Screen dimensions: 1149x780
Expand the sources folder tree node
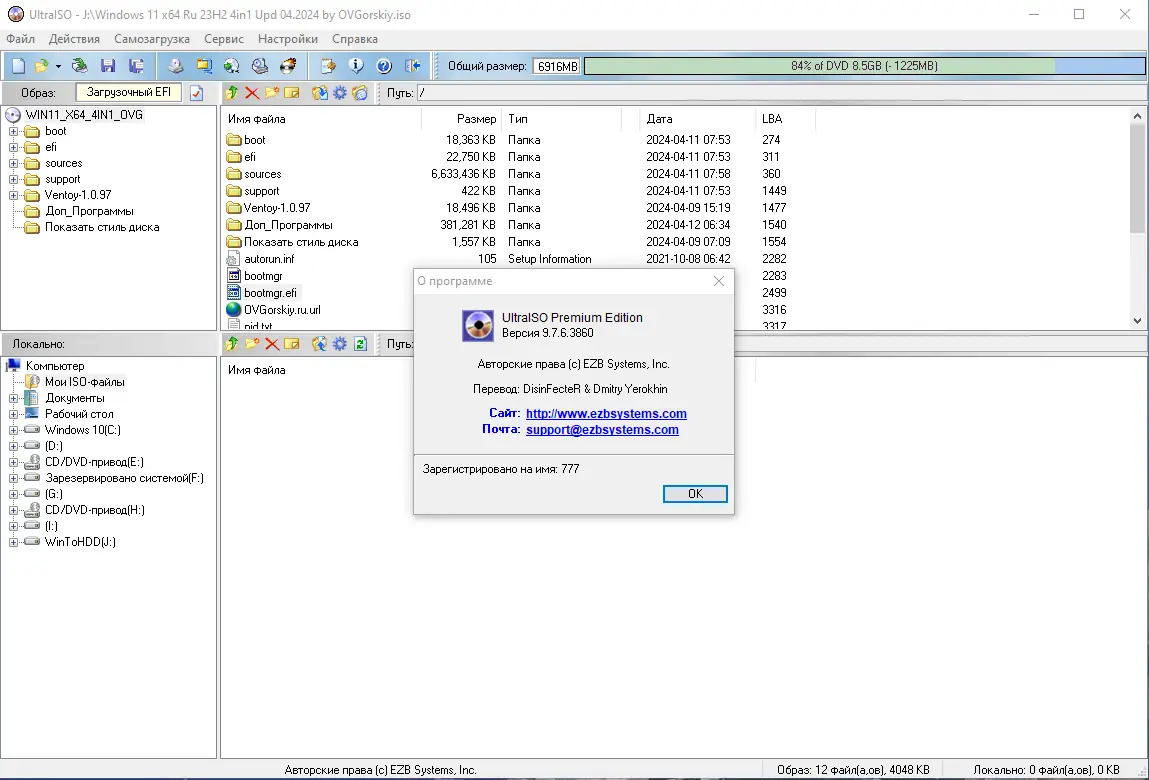pyautogui.click(x=13, y=164)
